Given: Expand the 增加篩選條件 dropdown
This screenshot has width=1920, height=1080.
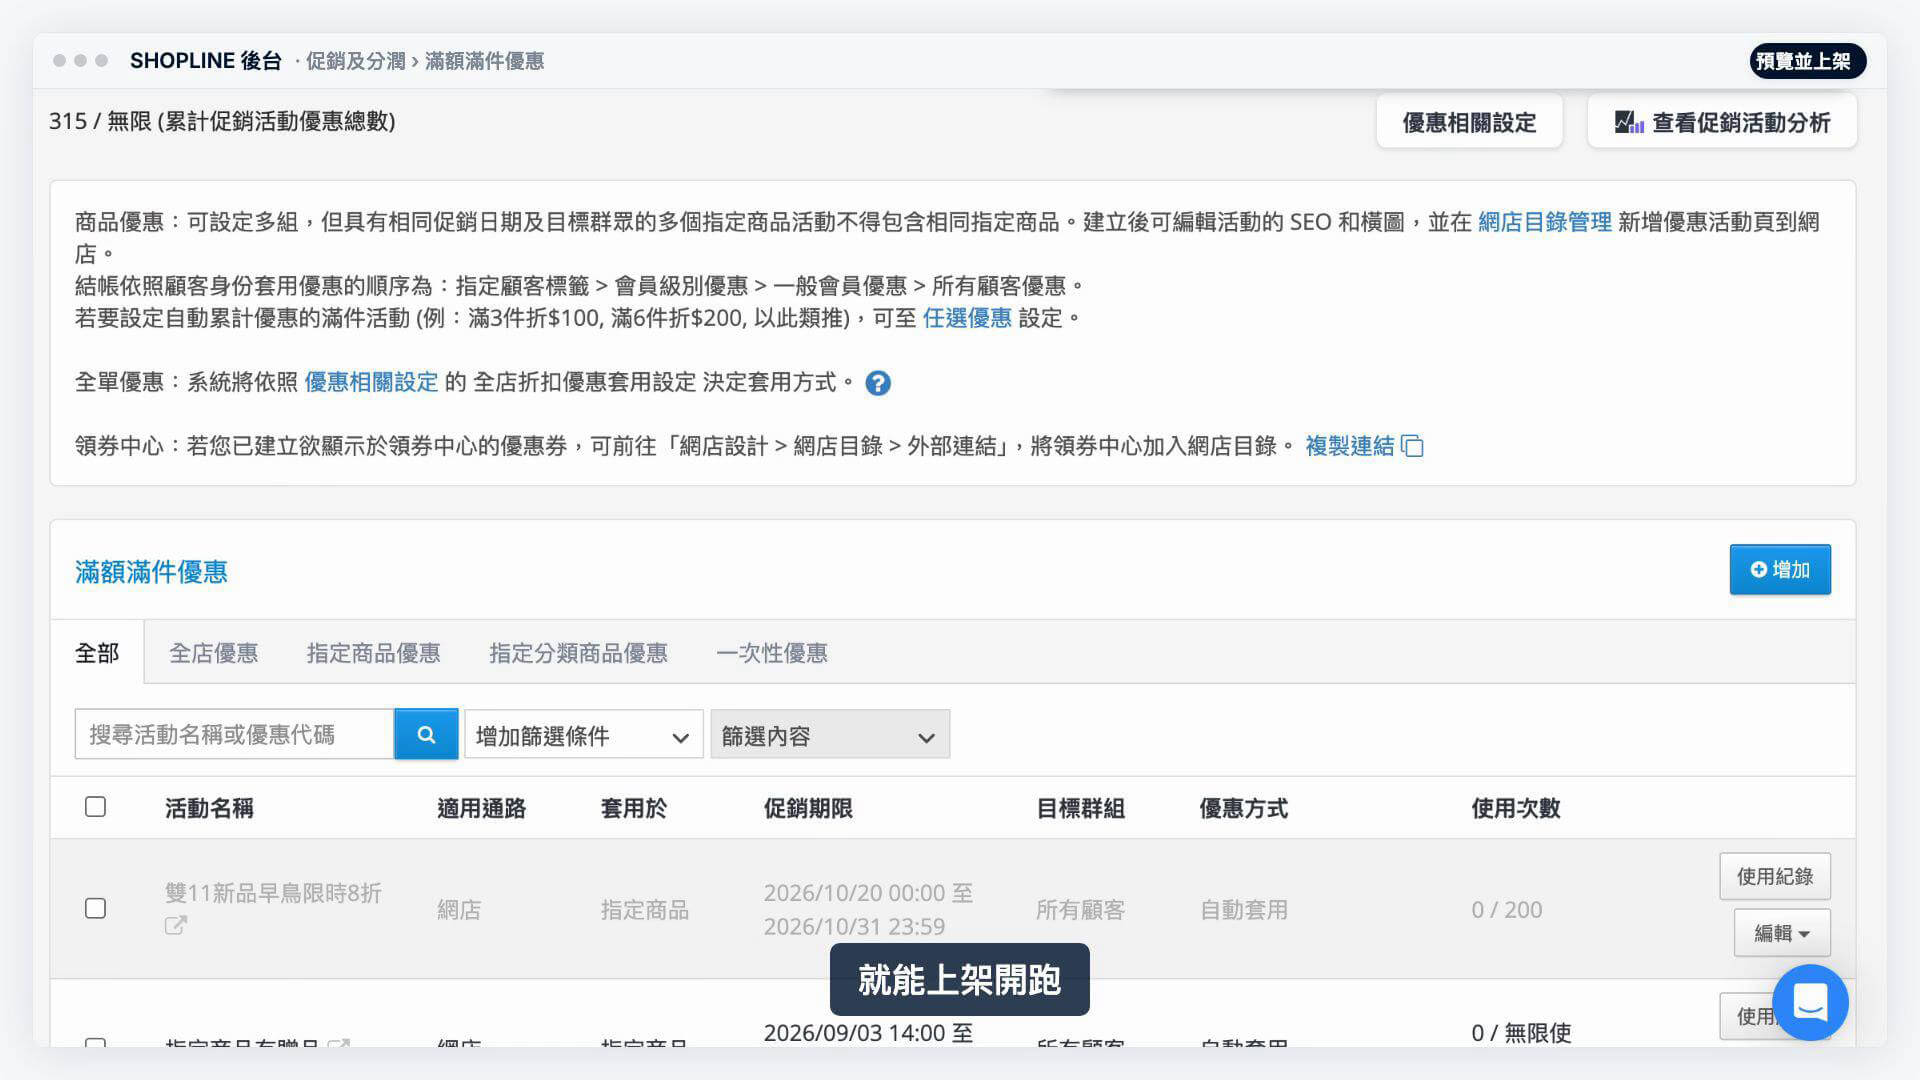Looking at the screenshot, I should click(x=584, y=736).
